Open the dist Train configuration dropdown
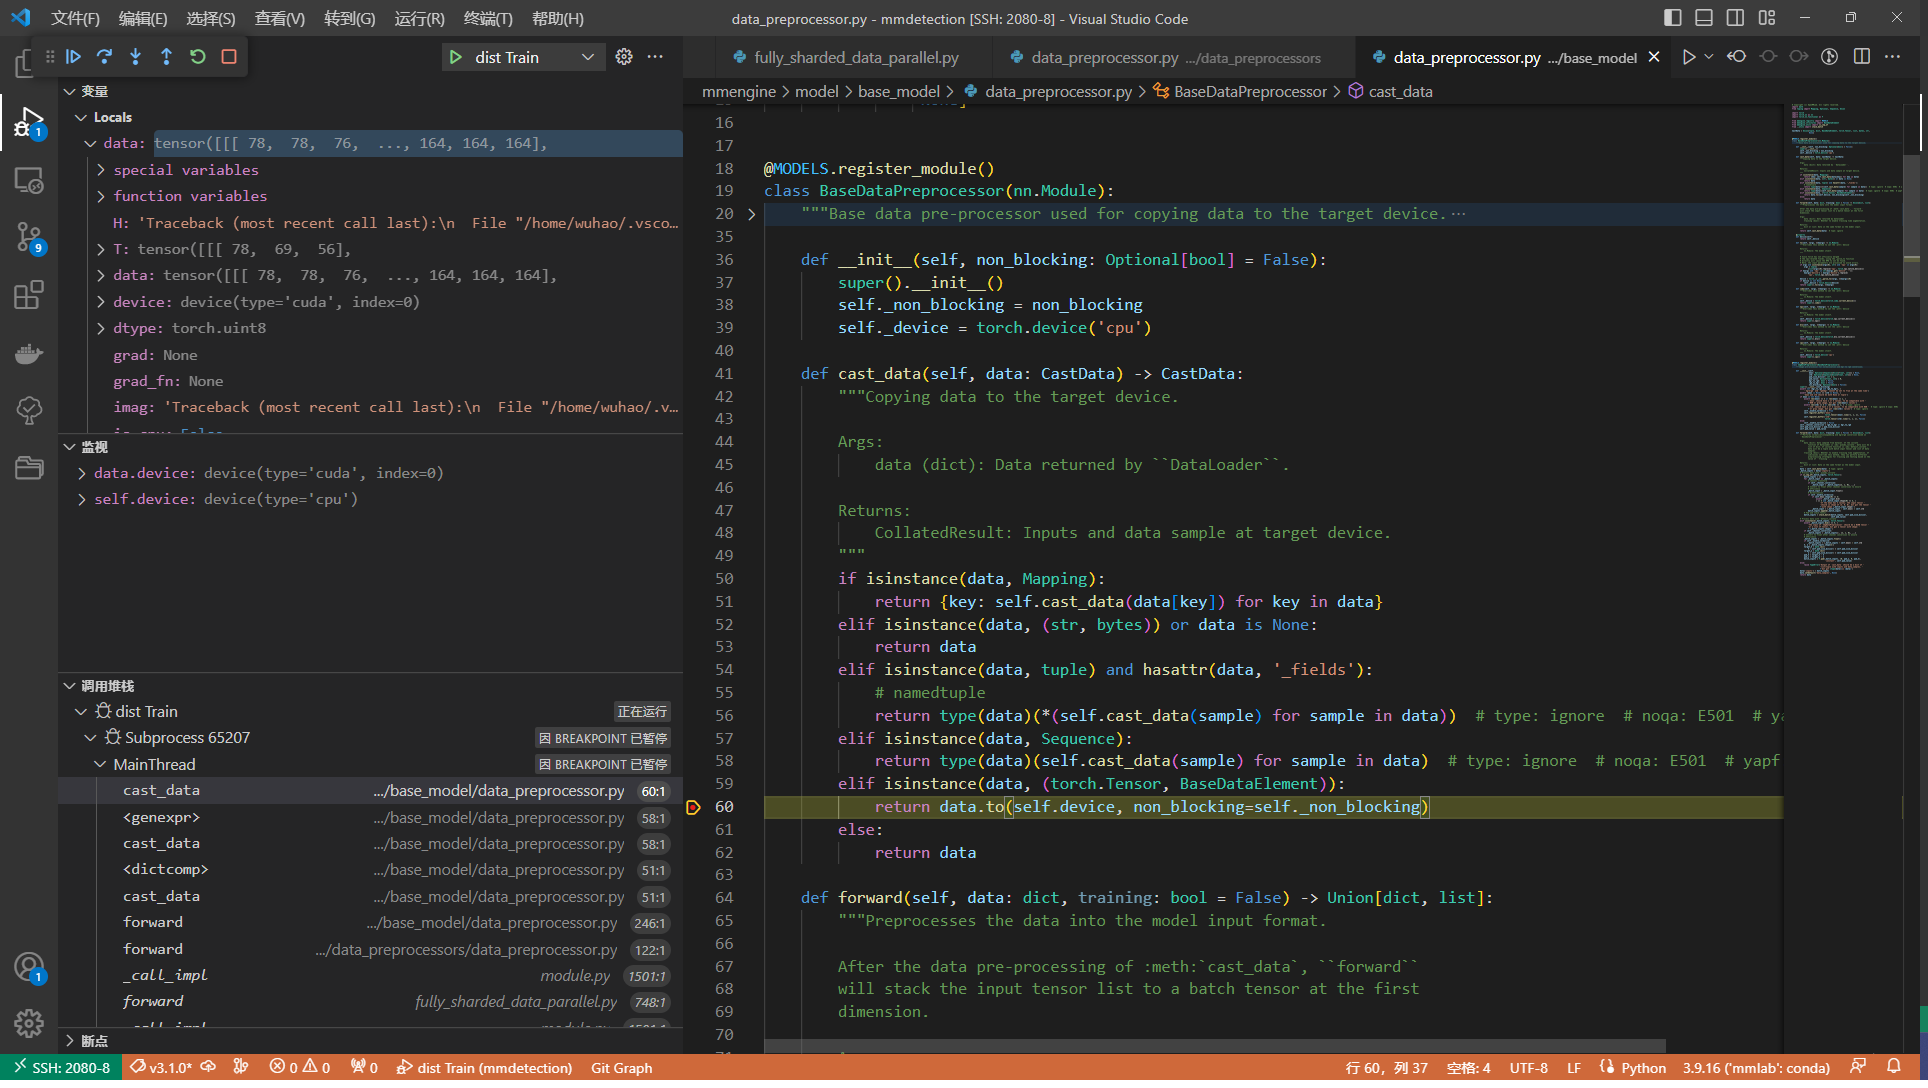The height and width of the screenshot is (1088, 1928). coord(589,57)
